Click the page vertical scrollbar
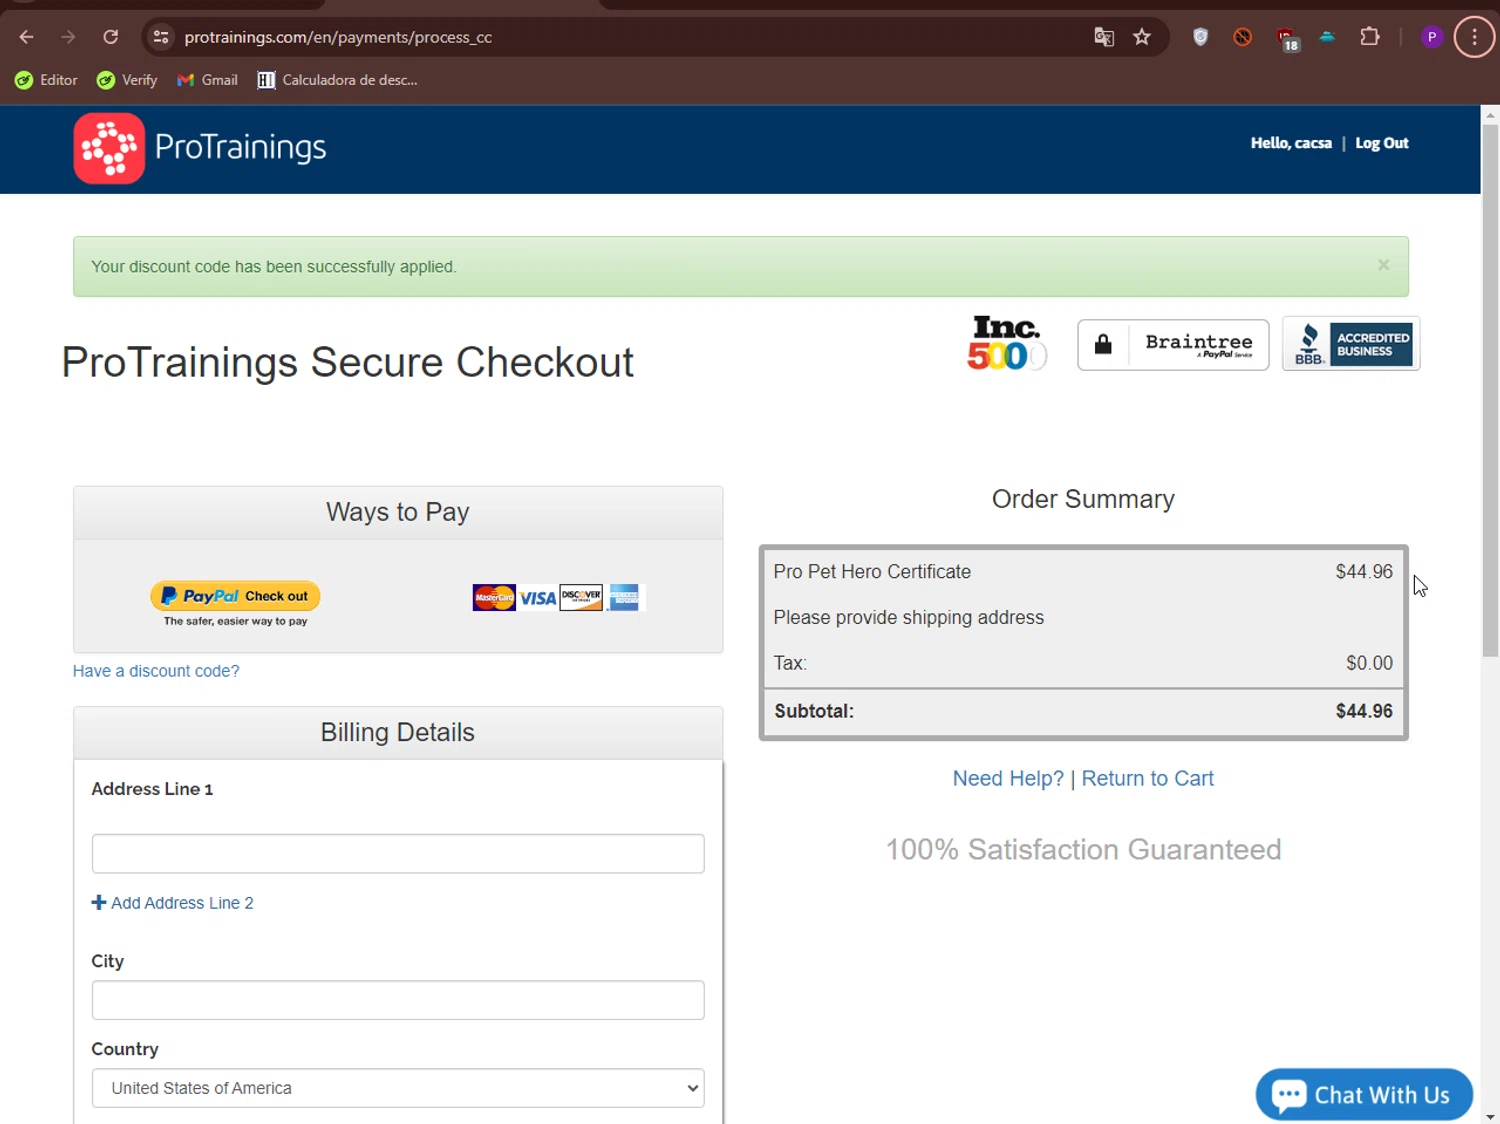 point(1490,390)
